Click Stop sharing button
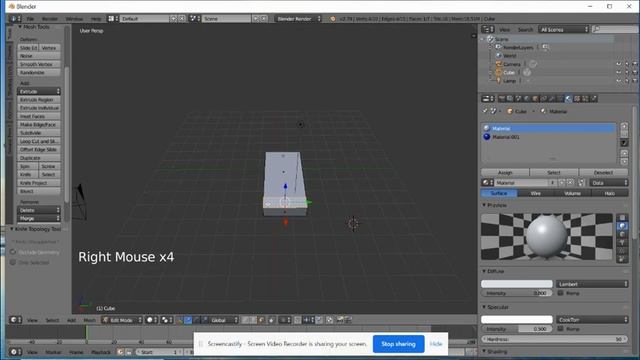Viewport: 640px width, 360px height. [x=398, y=344]
